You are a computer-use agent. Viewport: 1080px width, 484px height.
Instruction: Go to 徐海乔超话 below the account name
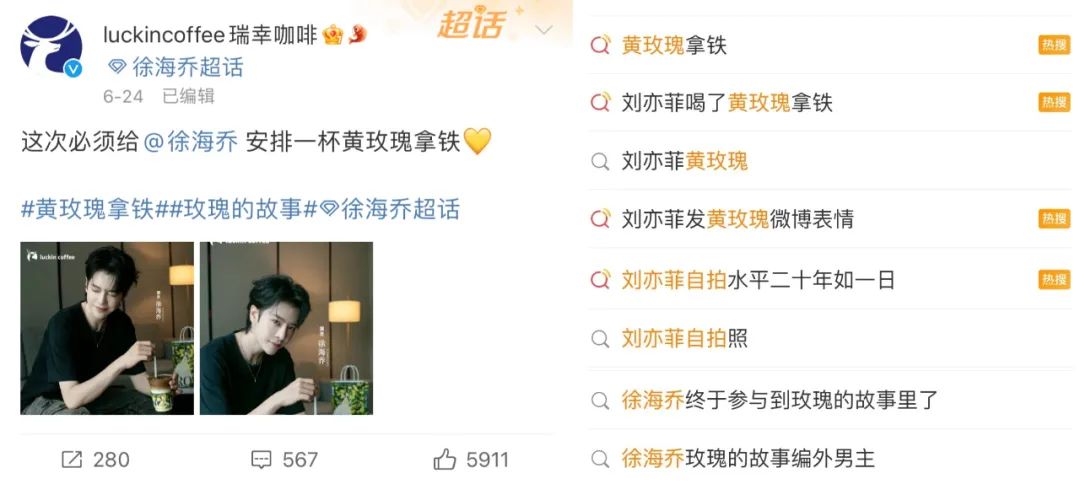[176, 67]
